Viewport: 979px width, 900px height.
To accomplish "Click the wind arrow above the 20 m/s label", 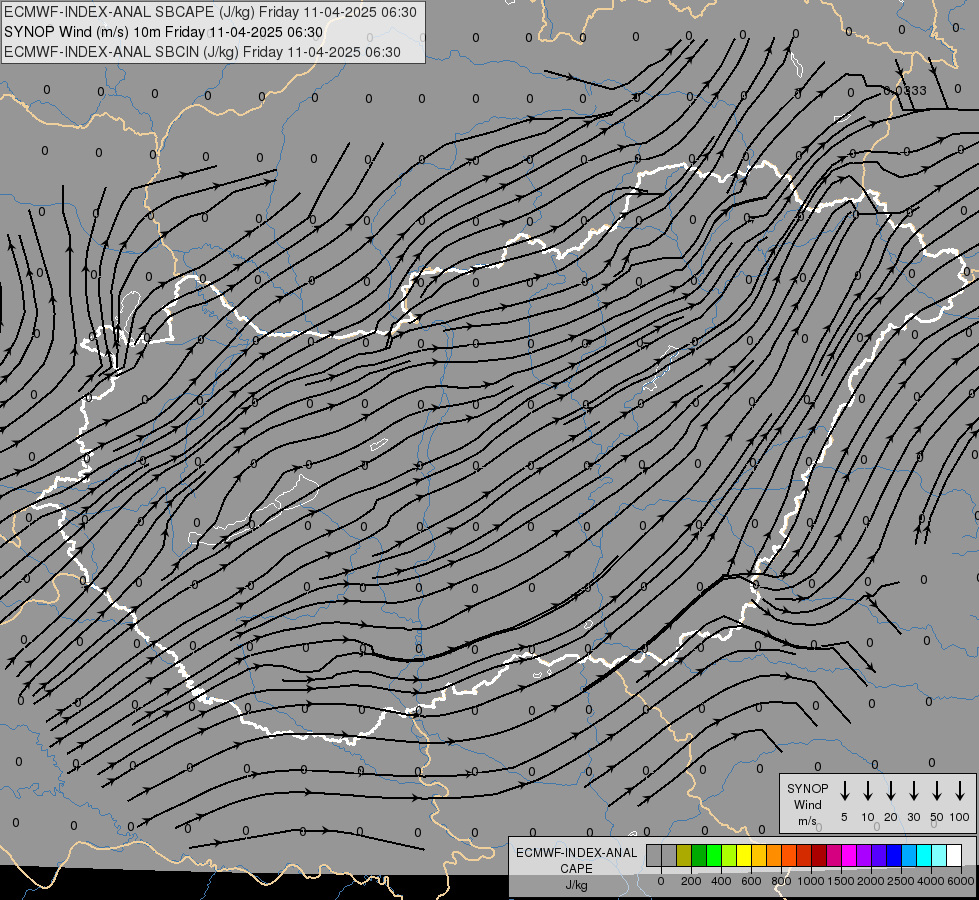I will [x=891, y=790].
